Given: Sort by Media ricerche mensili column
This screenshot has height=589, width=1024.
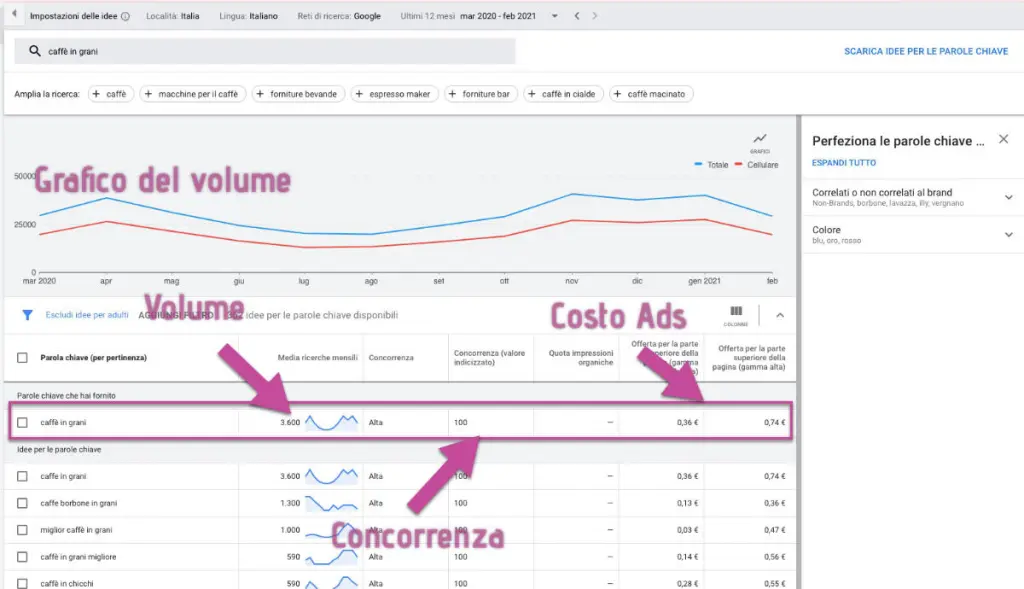Looking at the screenshot, I should tap(317, 358).
